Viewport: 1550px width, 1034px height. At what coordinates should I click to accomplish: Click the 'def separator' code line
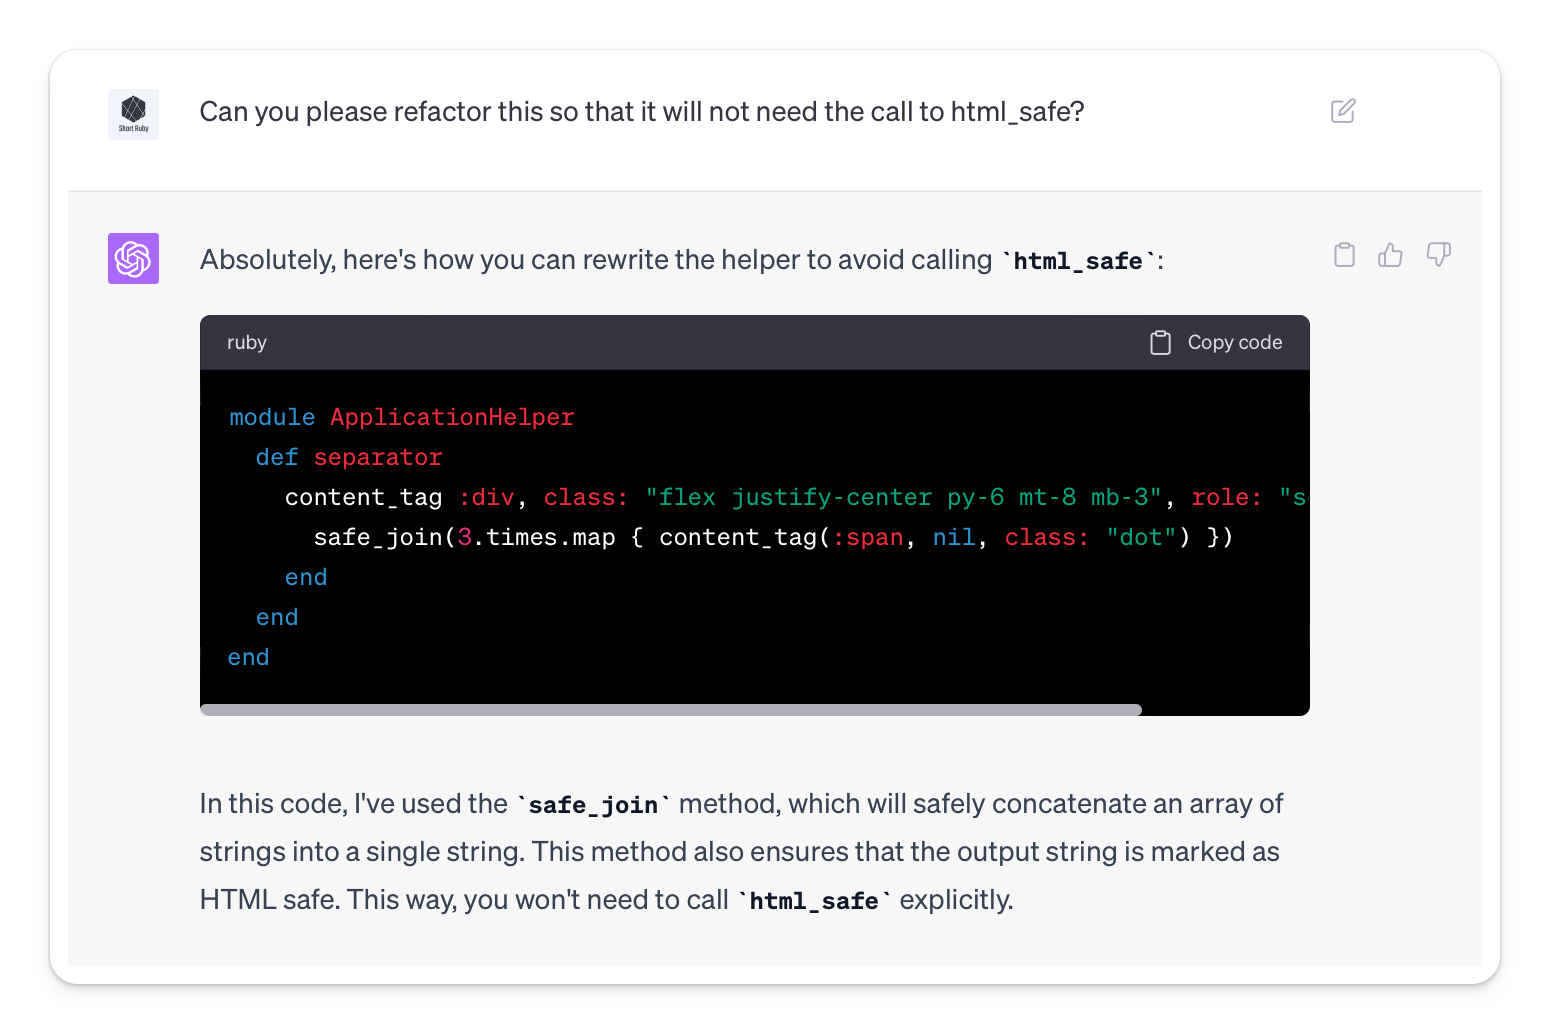349,457
